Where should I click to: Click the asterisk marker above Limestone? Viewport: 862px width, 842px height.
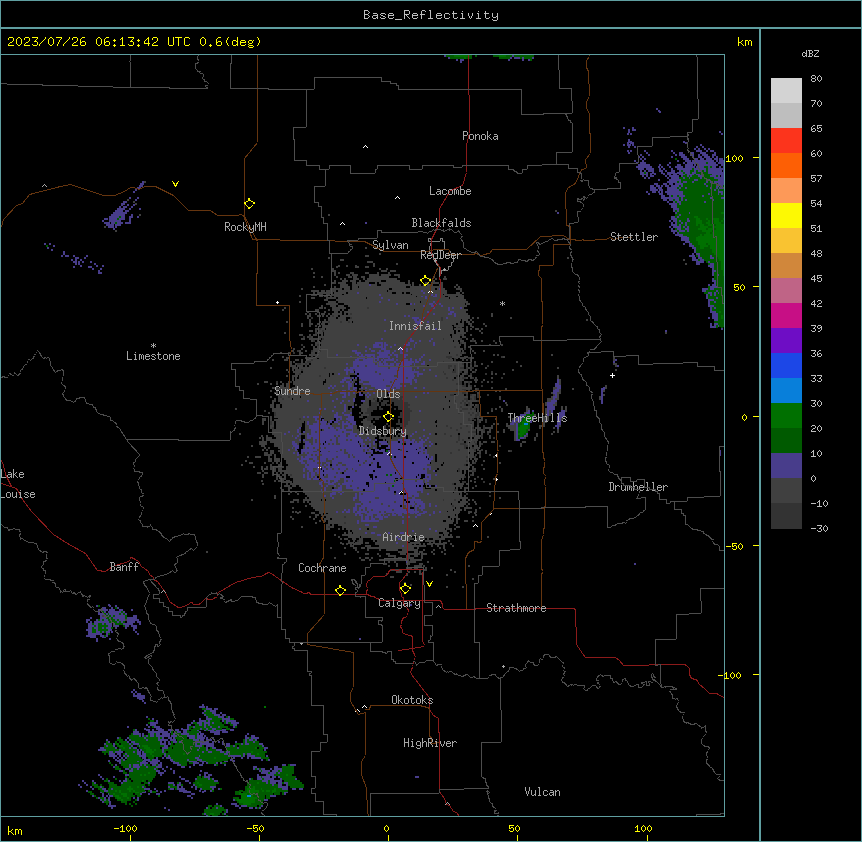(x=153, y=346)
